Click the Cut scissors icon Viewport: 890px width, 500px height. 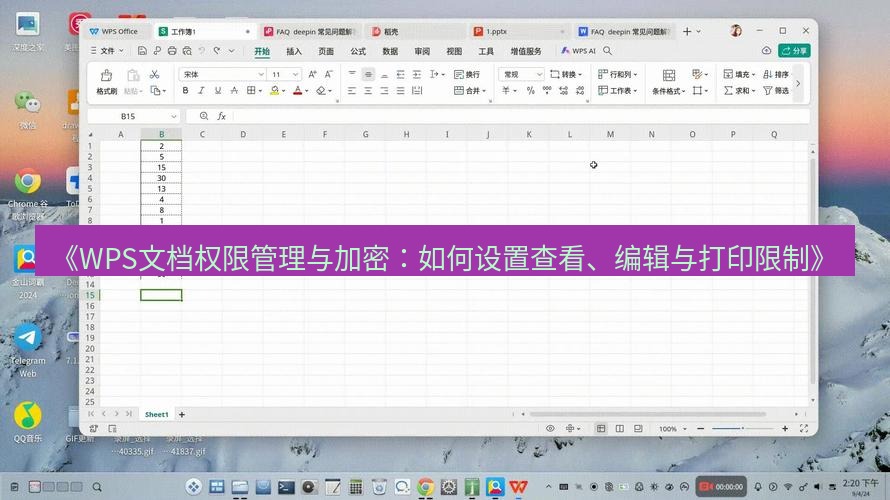click(x=154, y=74)
